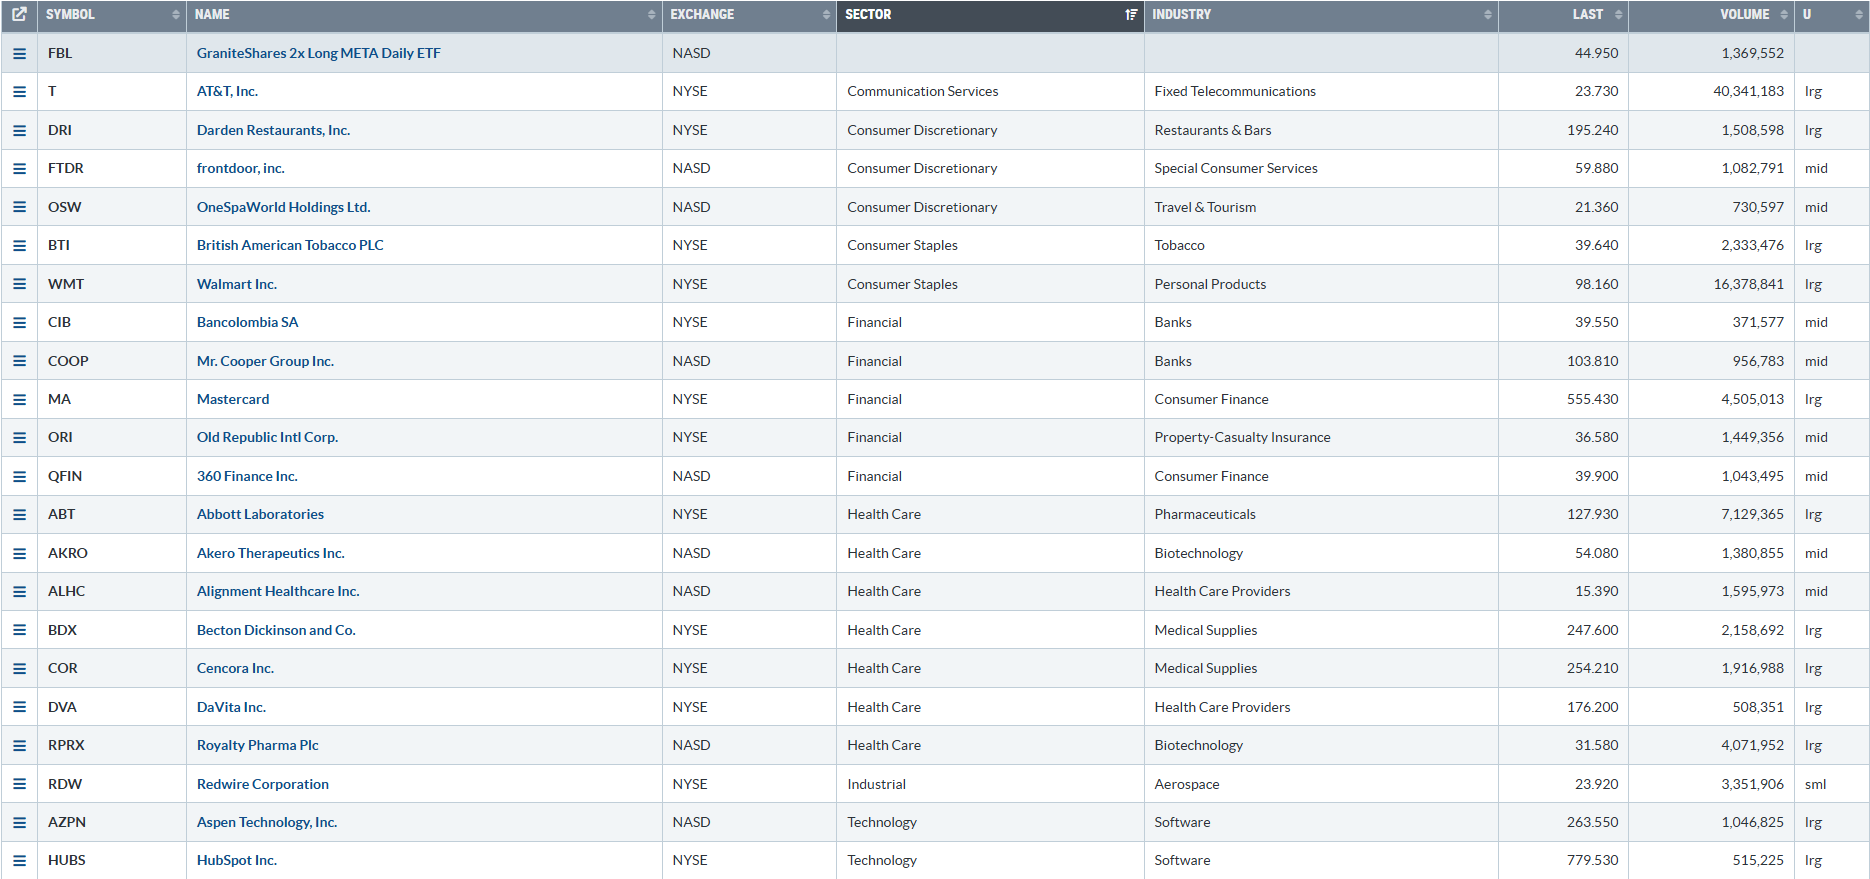
Task: Sort the table by Symbol column
Action: point(110,15)
